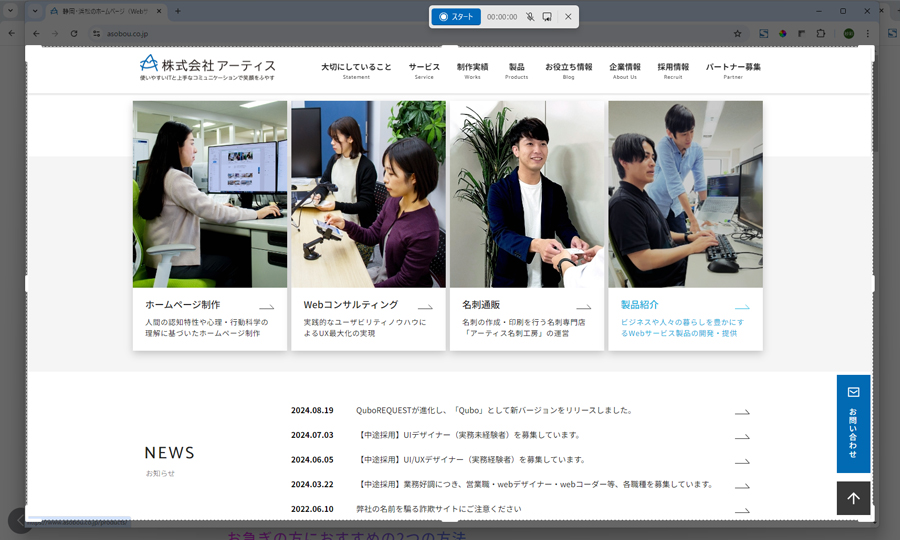
Task: Click the browser back button
Action: (36, 34)
